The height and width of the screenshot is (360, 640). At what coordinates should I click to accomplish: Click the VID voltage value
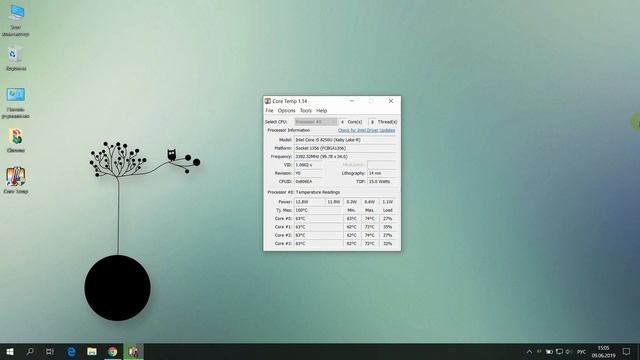308,165
